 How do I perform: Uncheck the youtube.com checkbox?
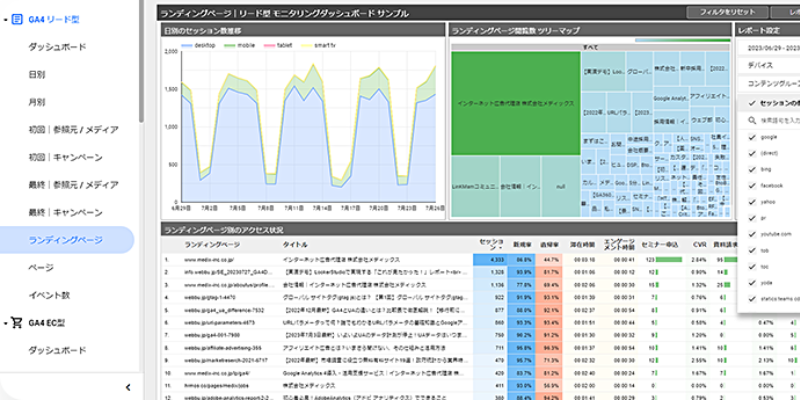[x=752, y=234]
